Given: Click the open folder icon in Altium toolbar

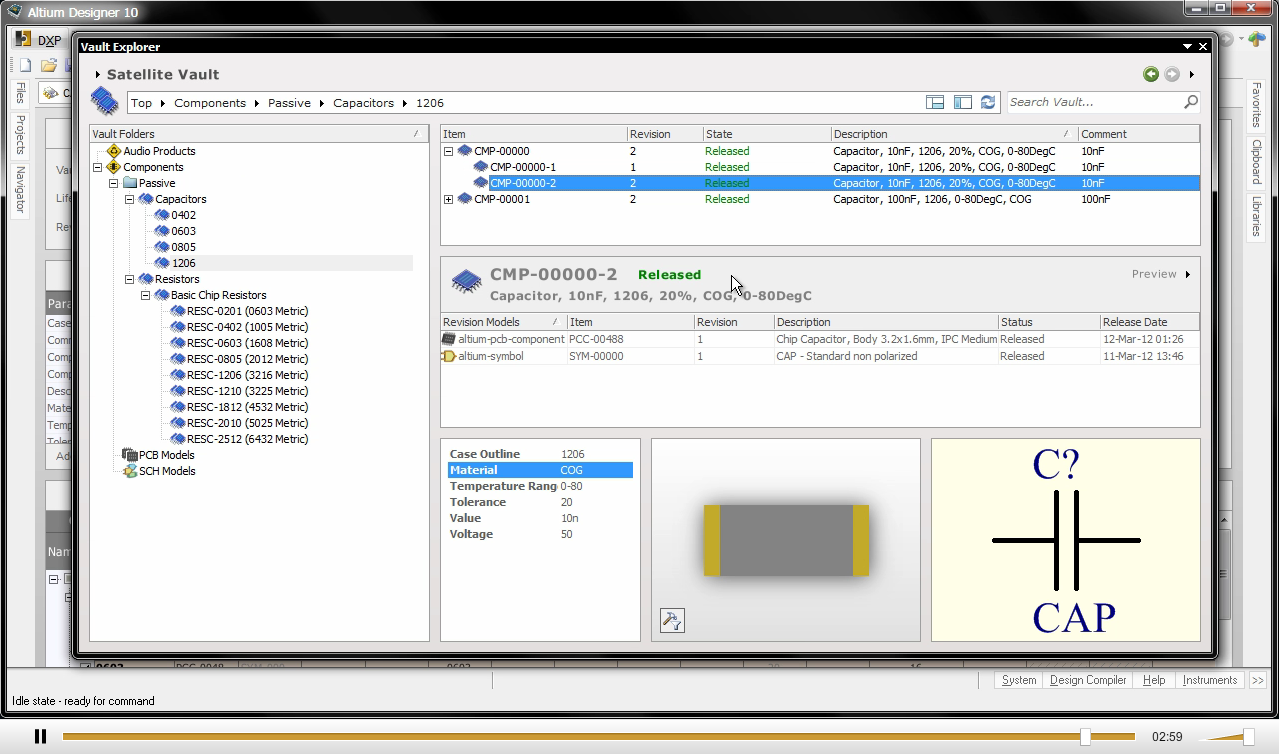Looking at the screenshot, I should (x=48, y=66).
